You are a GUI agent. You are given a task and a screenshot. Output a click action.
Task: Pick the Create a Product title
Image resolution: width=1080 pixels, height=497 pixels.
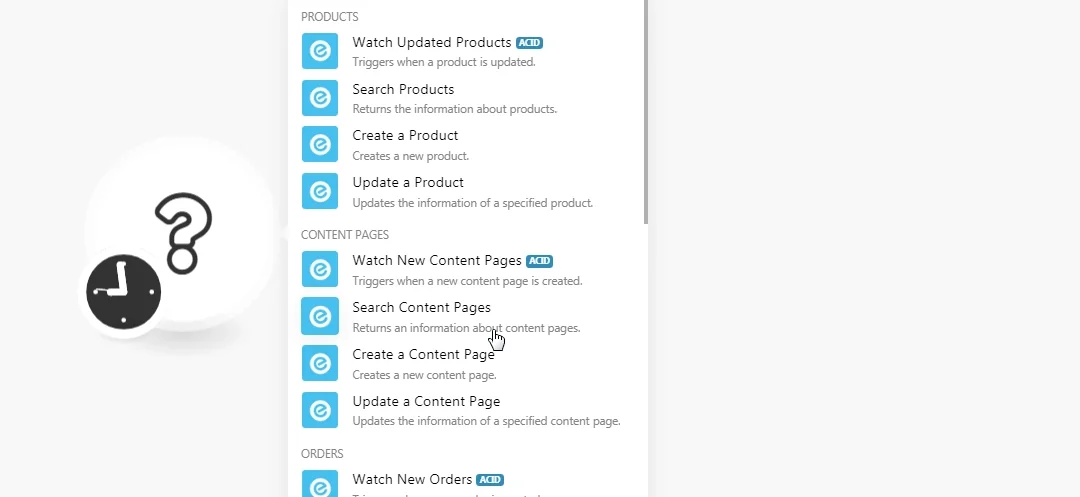pos(405,136)
